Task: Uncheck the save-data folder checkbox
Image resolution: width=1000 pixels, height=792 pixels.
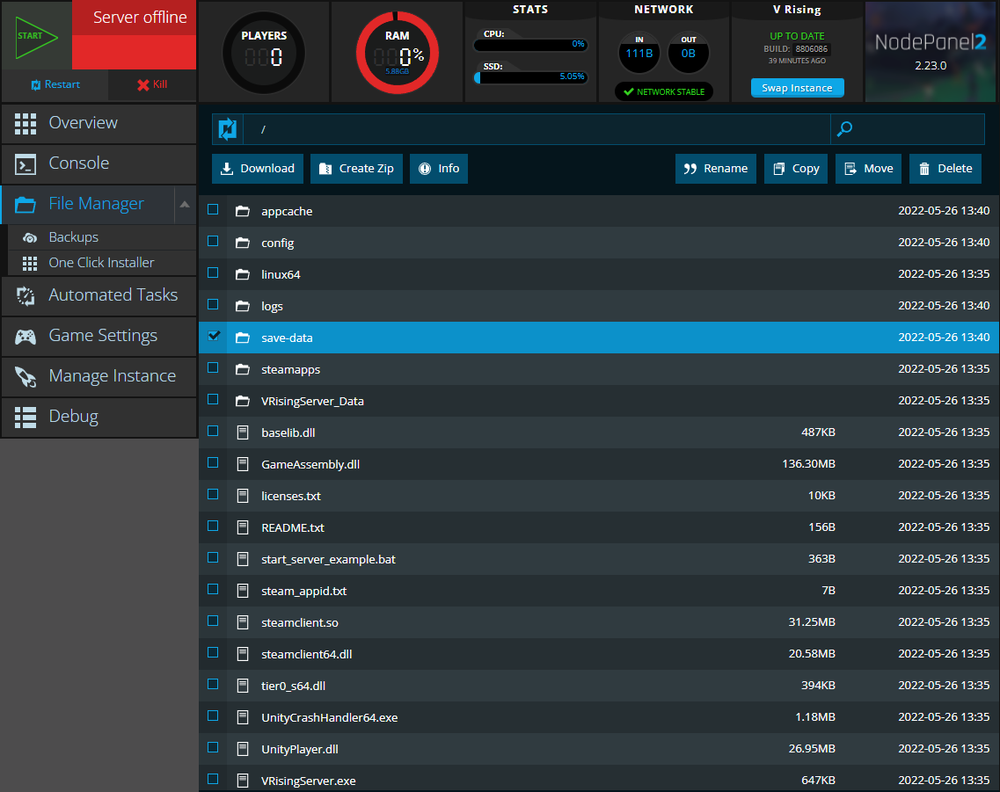Action: [213, 337]
